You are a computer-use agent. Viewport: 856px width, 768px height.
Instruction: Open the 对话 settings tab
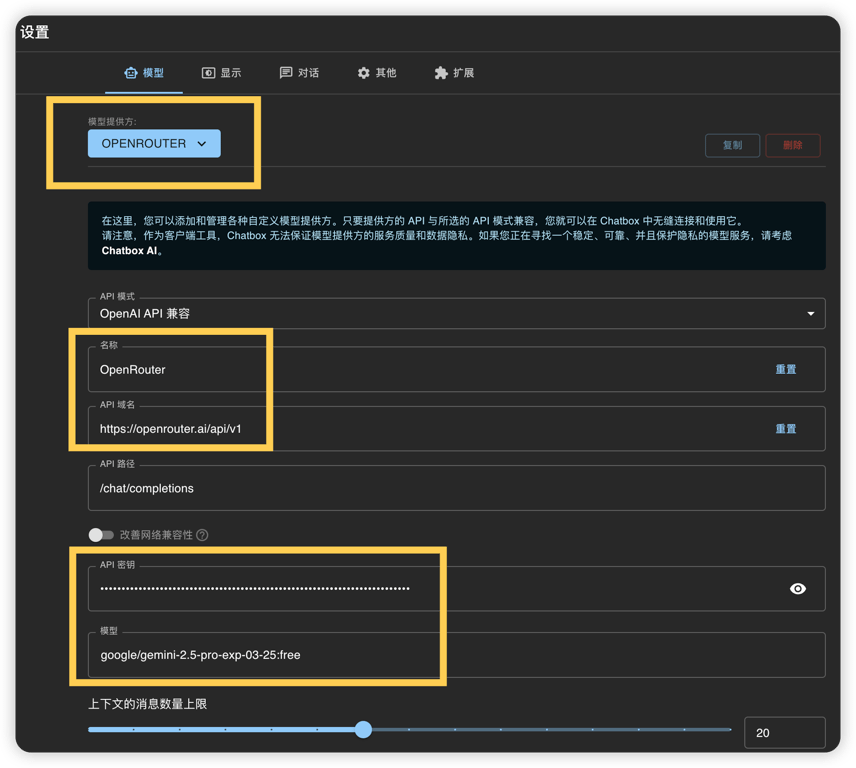299,73
